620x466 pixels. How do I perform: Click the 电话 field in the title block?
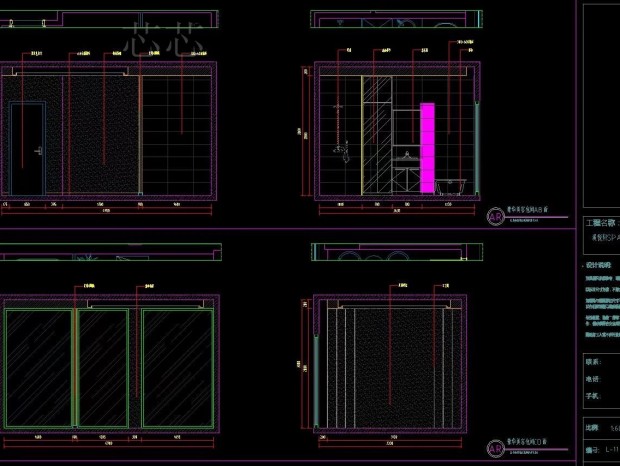tap(594, 379)
